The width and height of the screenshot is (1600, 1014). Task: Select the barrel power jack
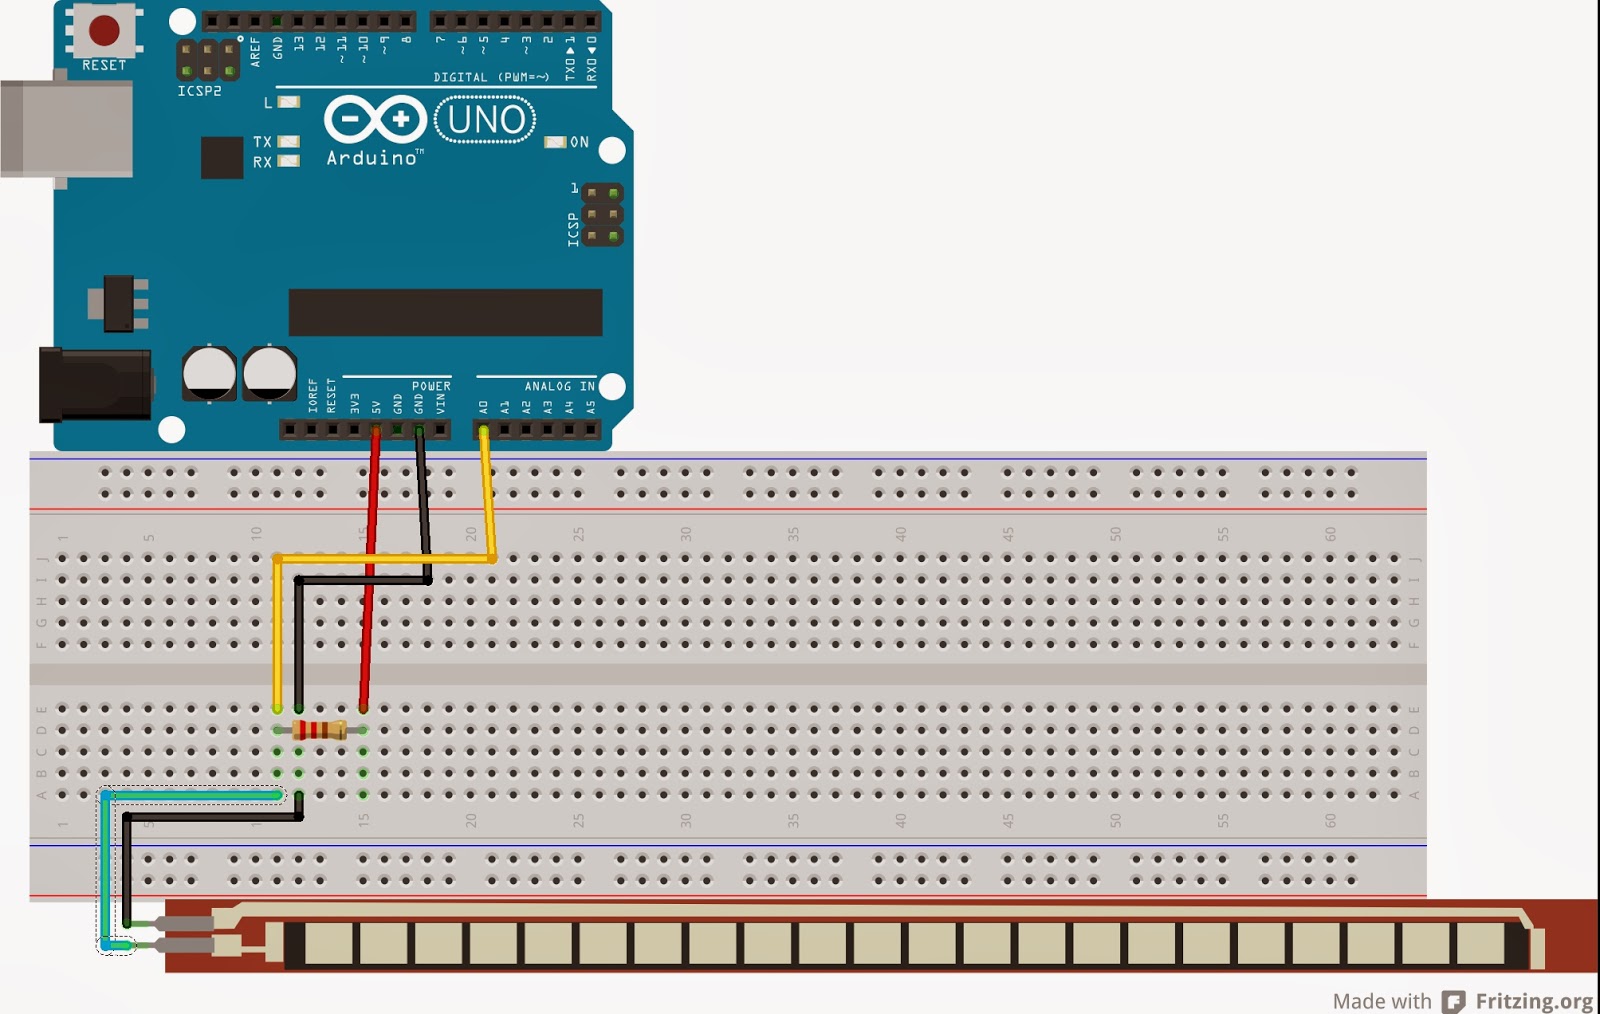click(95, 385)
